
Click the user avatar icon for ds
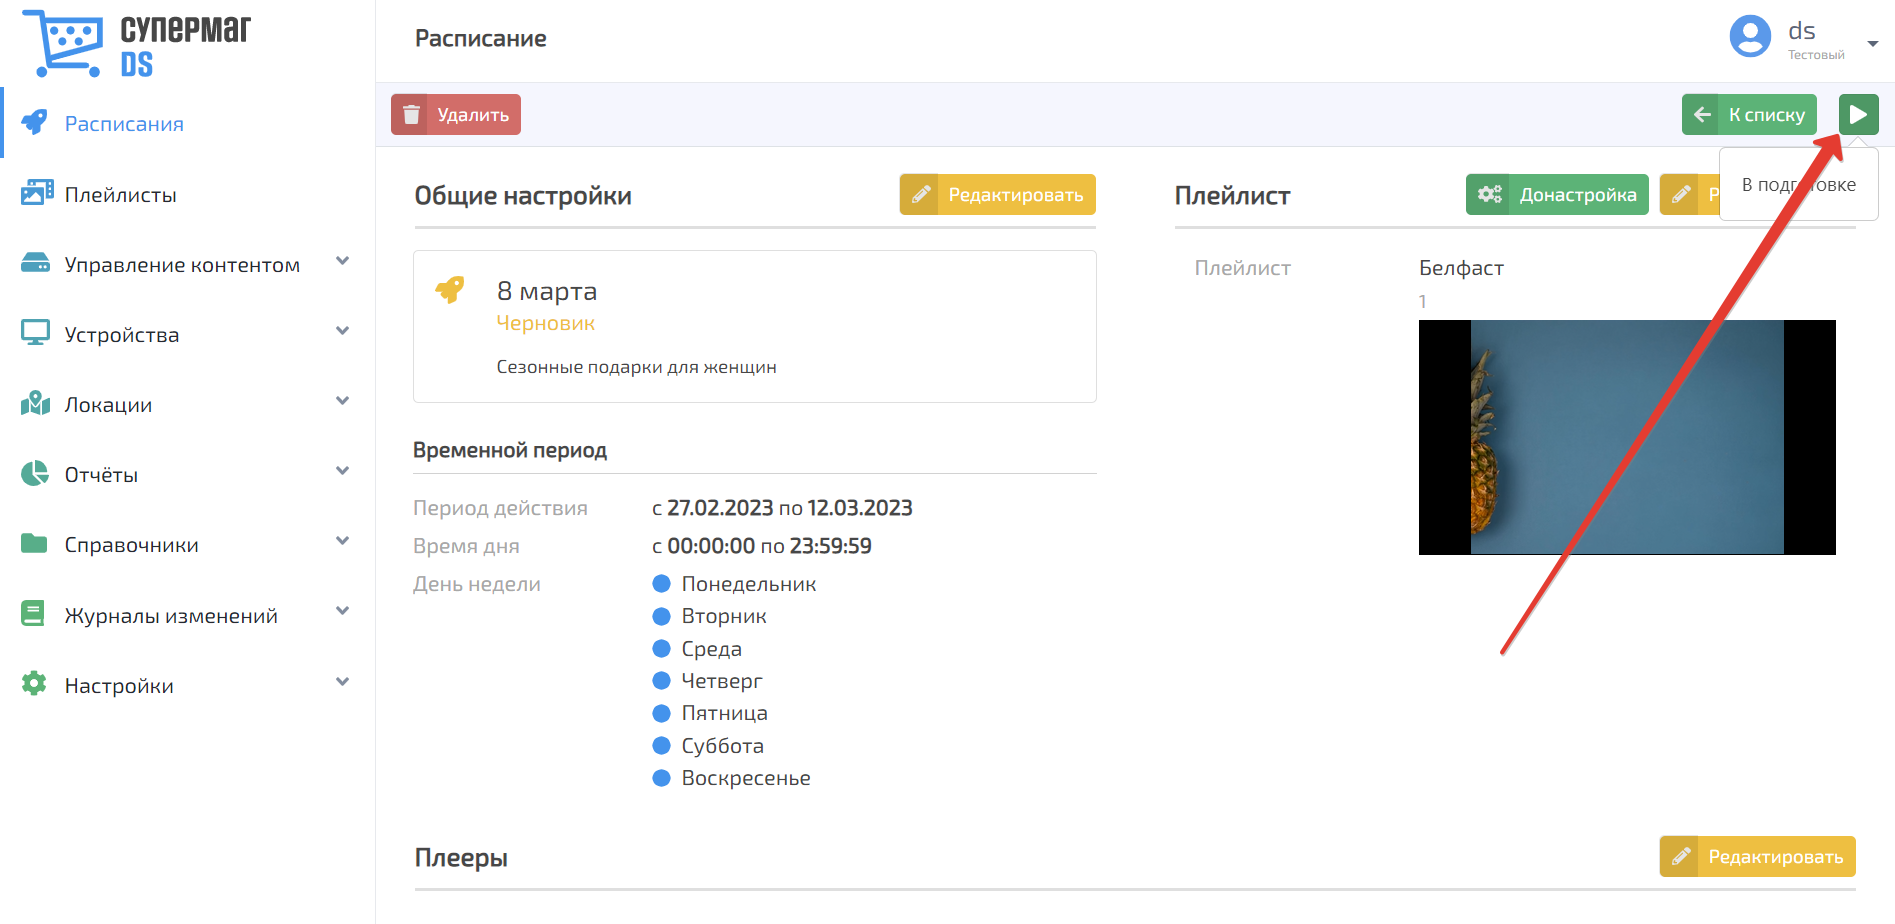1750,37
